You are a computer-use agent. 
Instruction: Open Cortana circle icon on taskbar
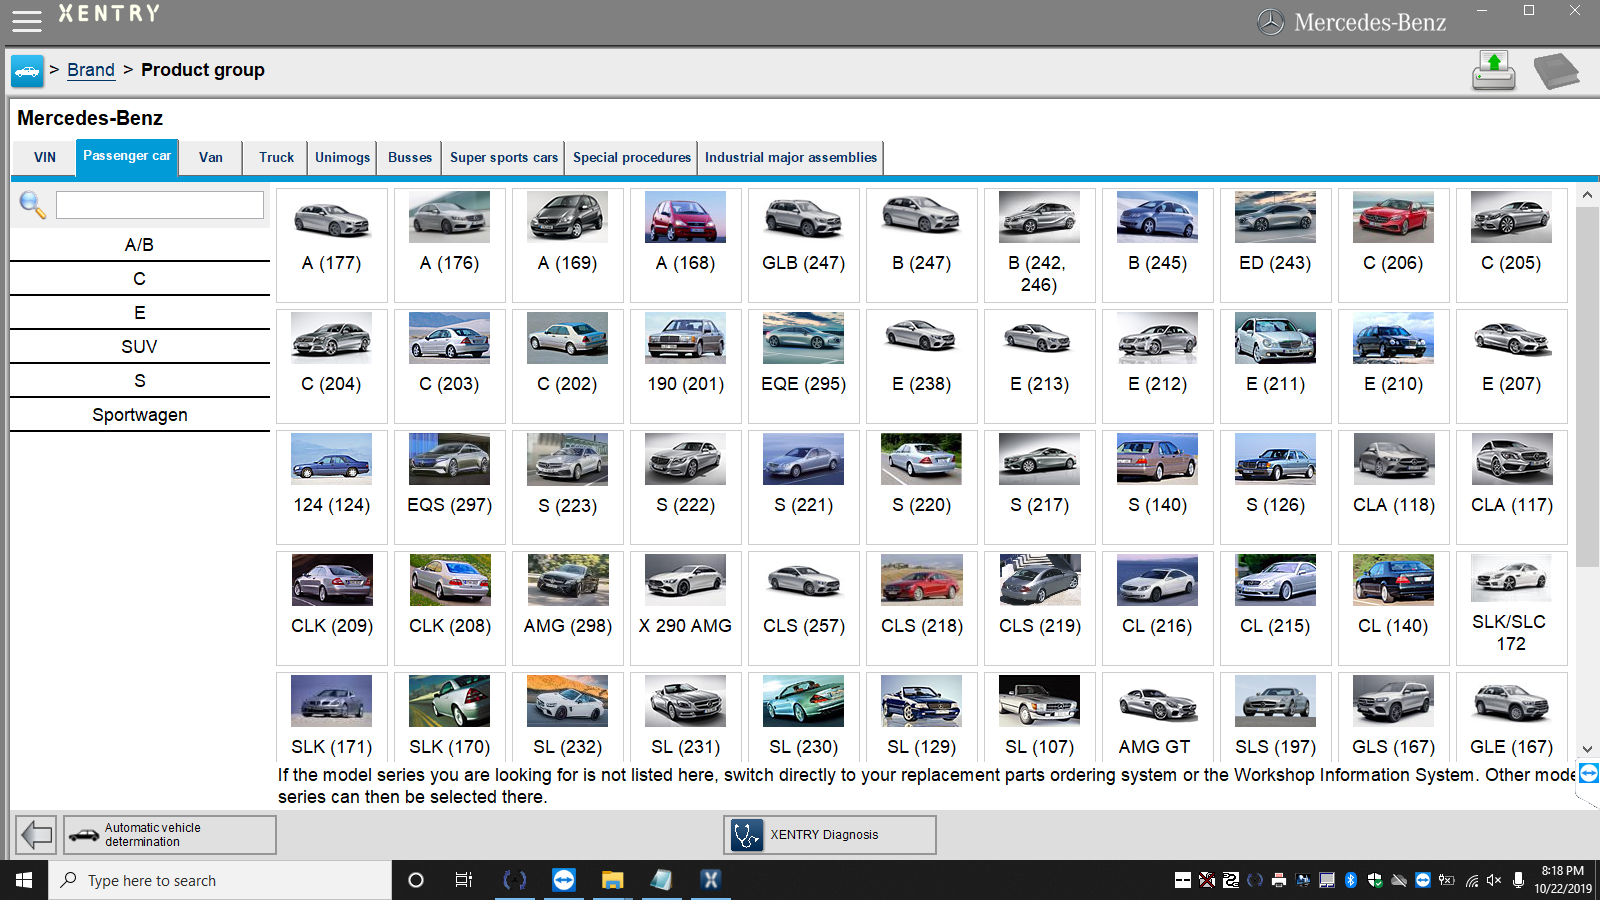pos(416,880)
